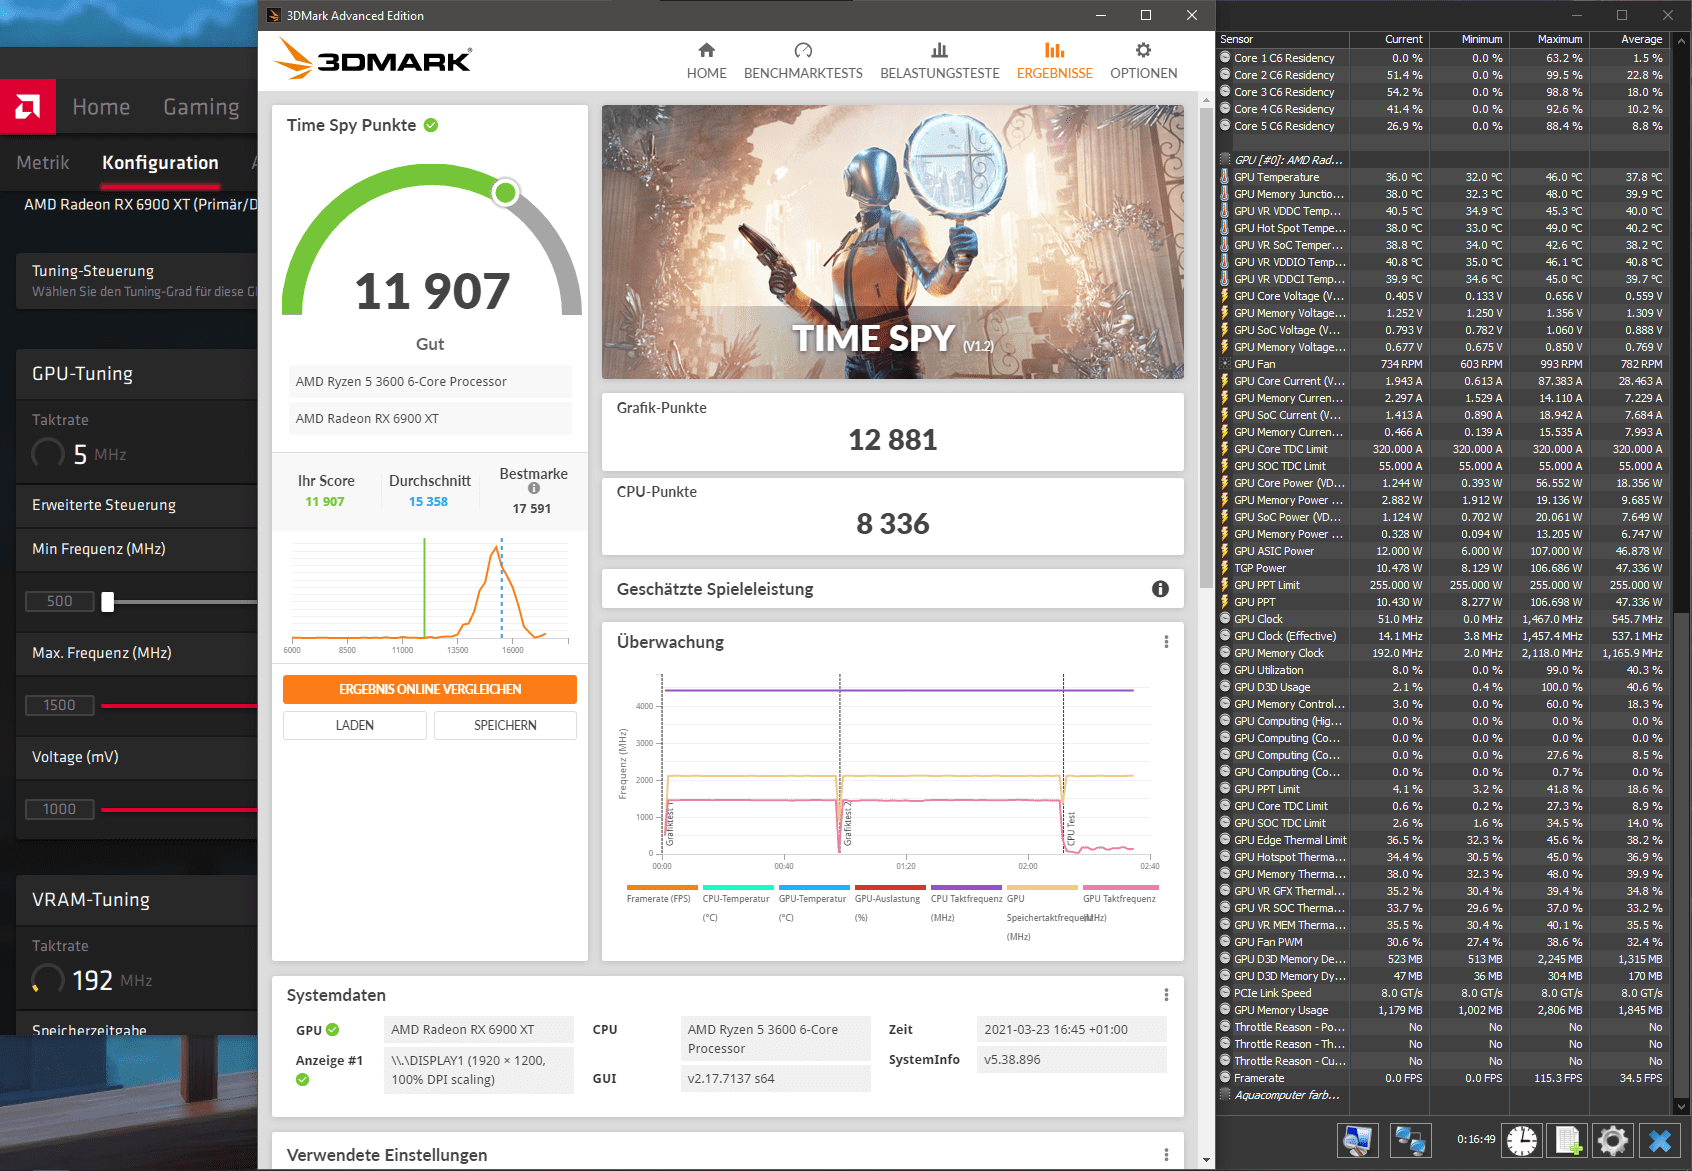Open Tuning-Steuerung setting in Radeon Software
The width and height of the screenshot is (1692, 1171).
click(137, 281)
